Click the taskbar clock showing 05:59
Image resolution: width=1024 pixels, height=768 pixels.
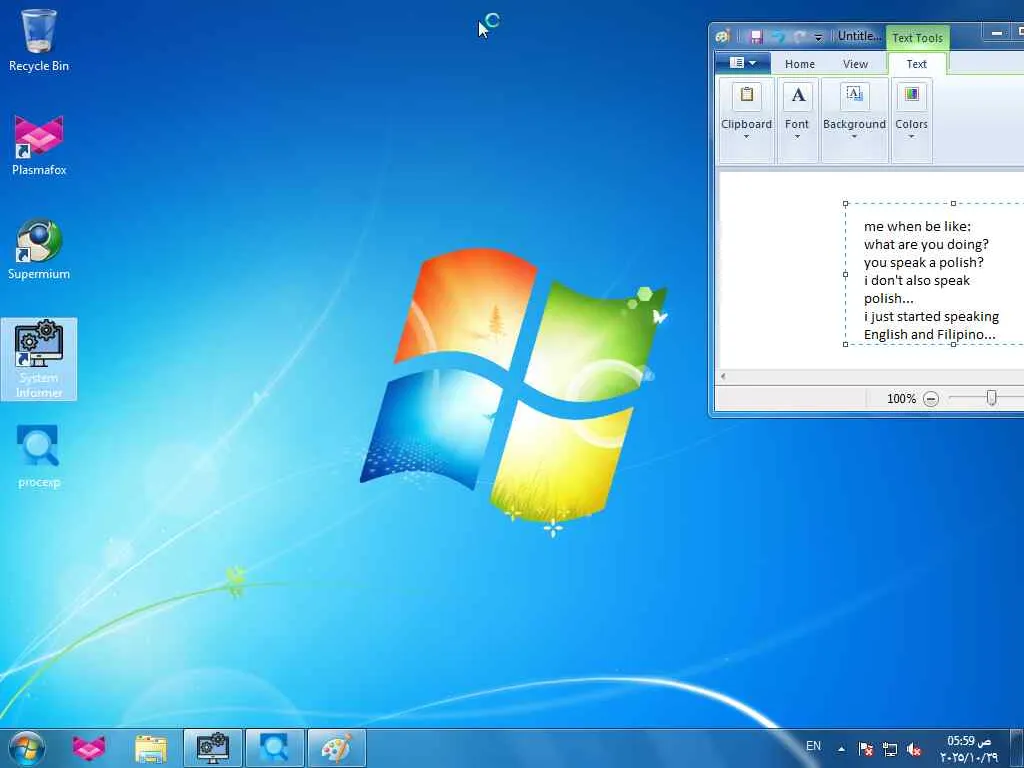968,749
